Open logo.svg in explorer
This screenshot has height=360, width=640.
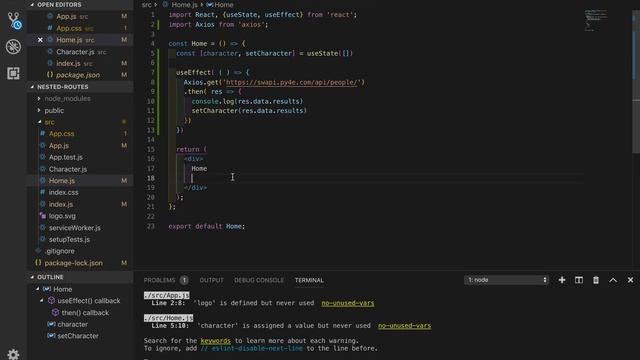pos(80,216)
